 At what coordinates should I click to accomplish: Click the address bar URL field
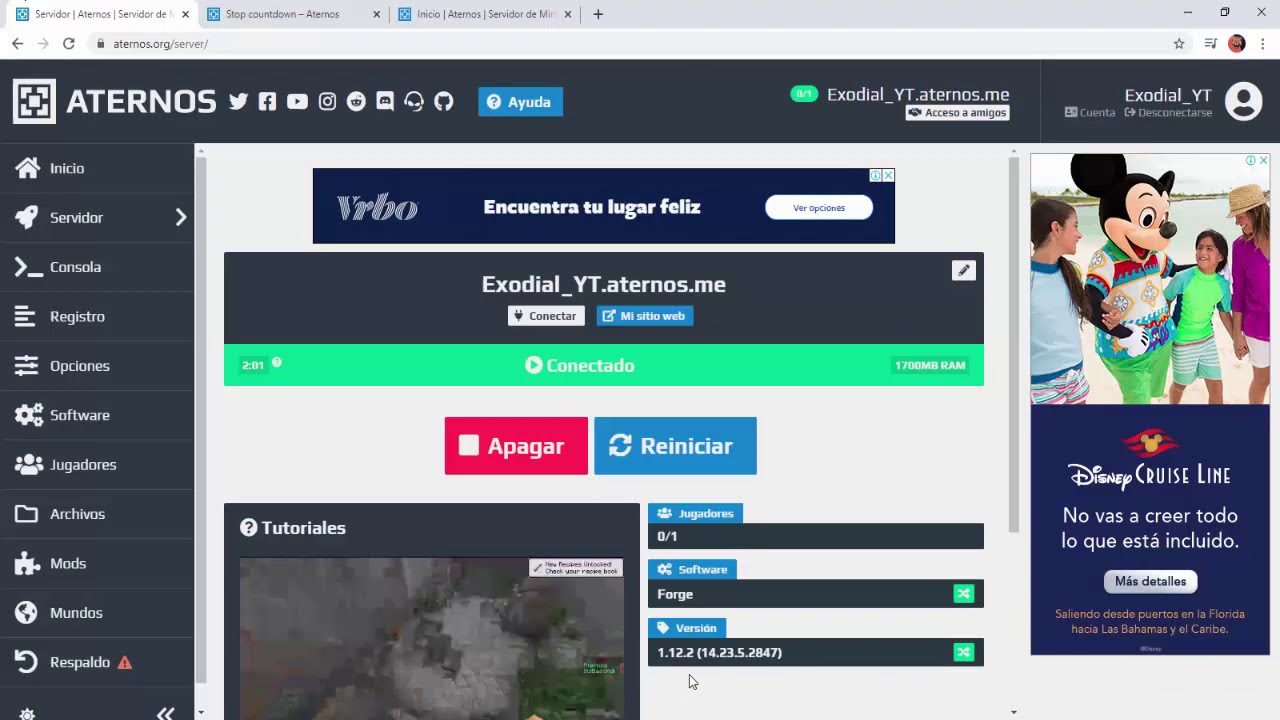pos(630,44)
